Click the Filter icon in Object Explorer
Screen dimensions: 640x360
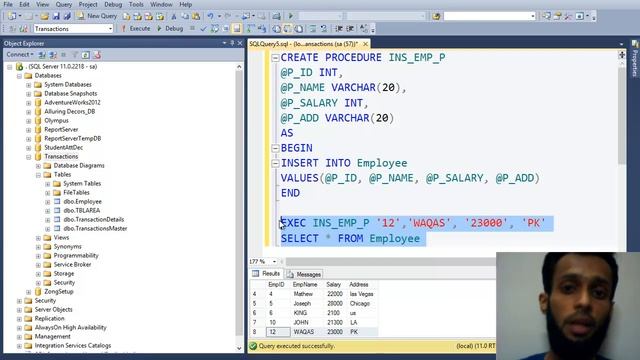tap(75, 55)
